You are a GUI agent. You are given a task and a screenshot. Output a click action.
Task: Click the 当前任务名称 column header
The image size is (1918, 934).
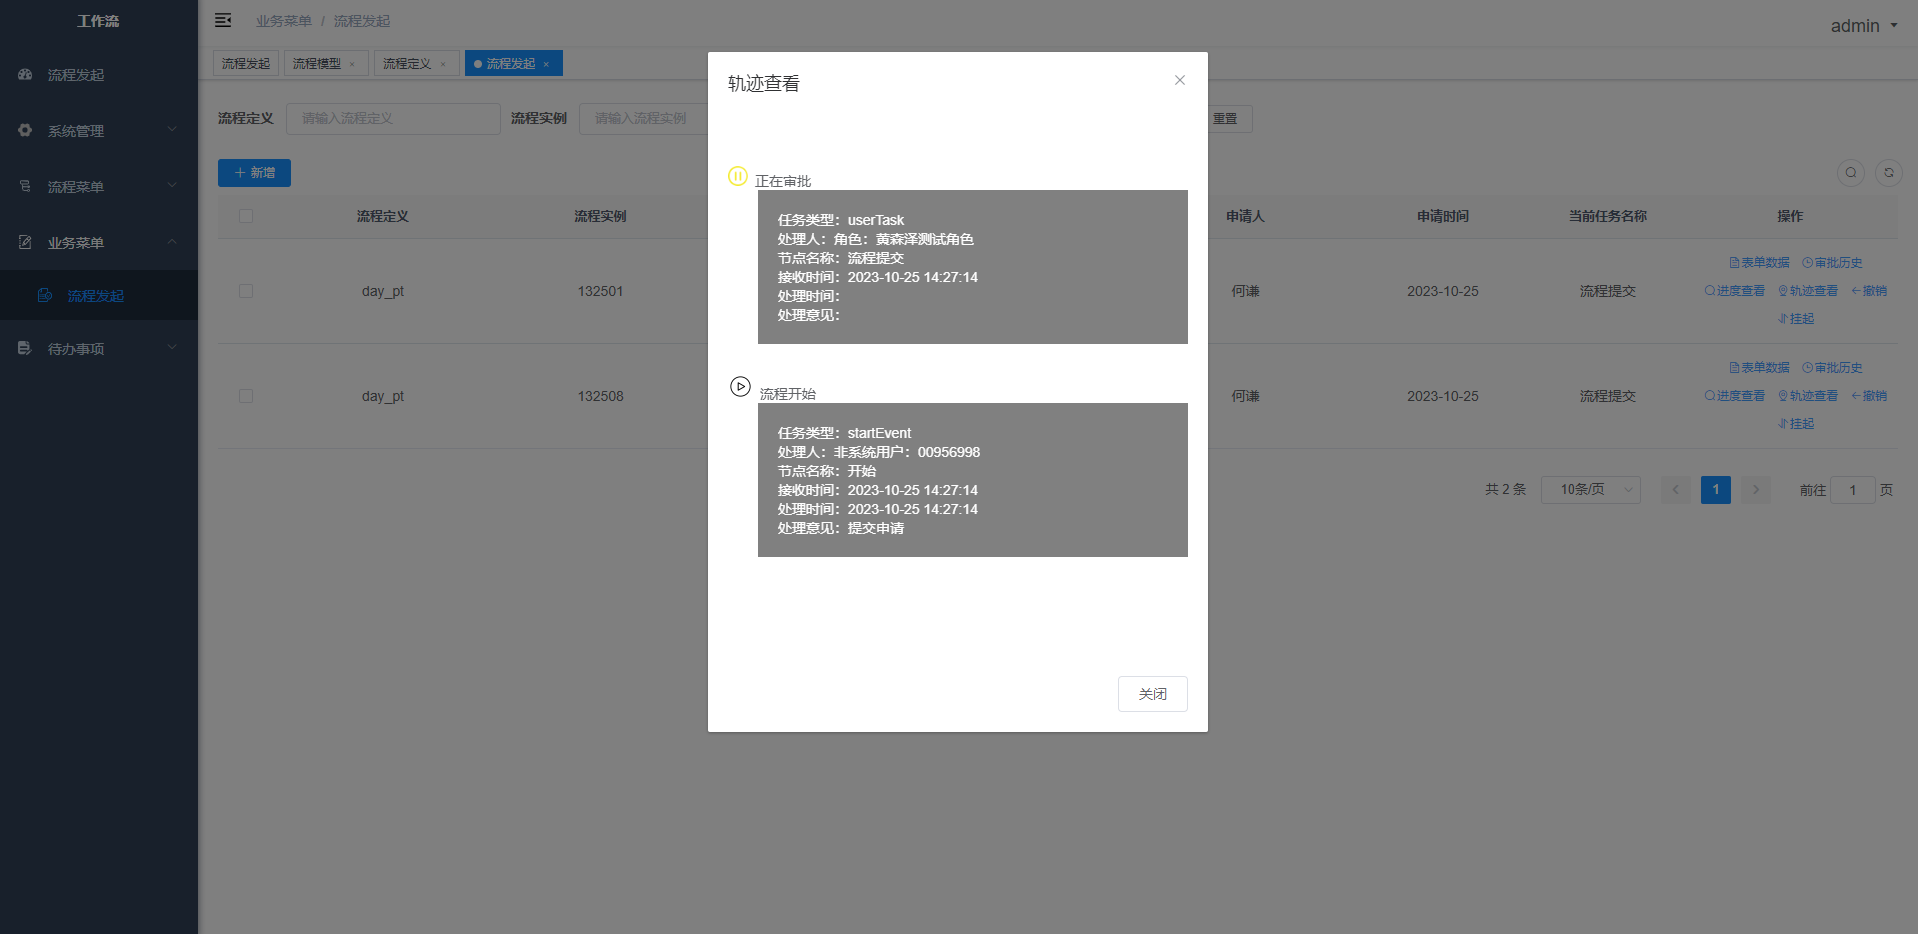click(x=1608, y=216)
